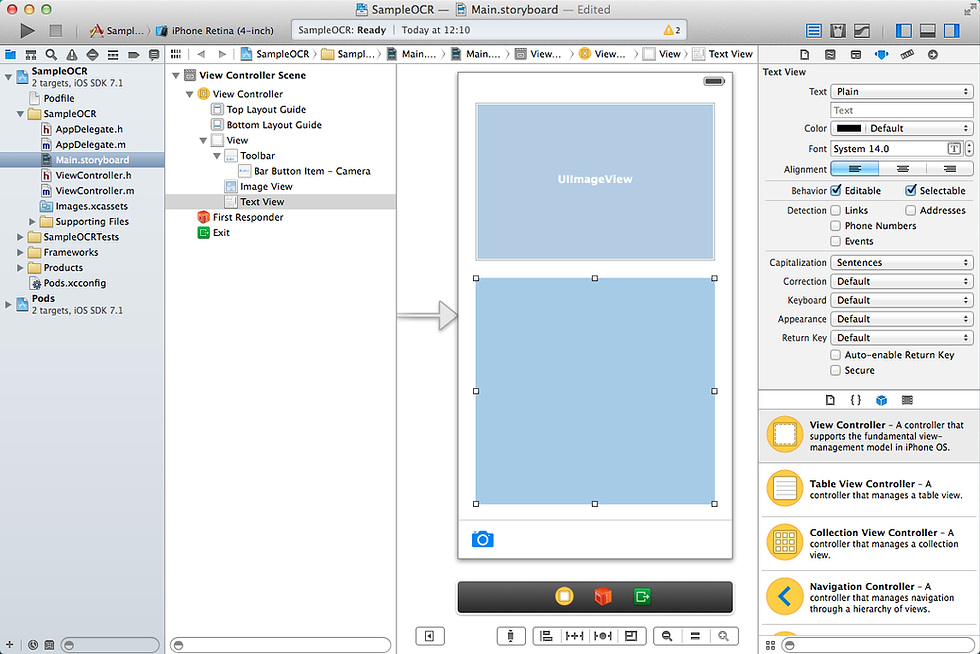Collapse the View Controller Scene
The width and height of the screenshot is (980, 654).
click(x=176, y=76)
